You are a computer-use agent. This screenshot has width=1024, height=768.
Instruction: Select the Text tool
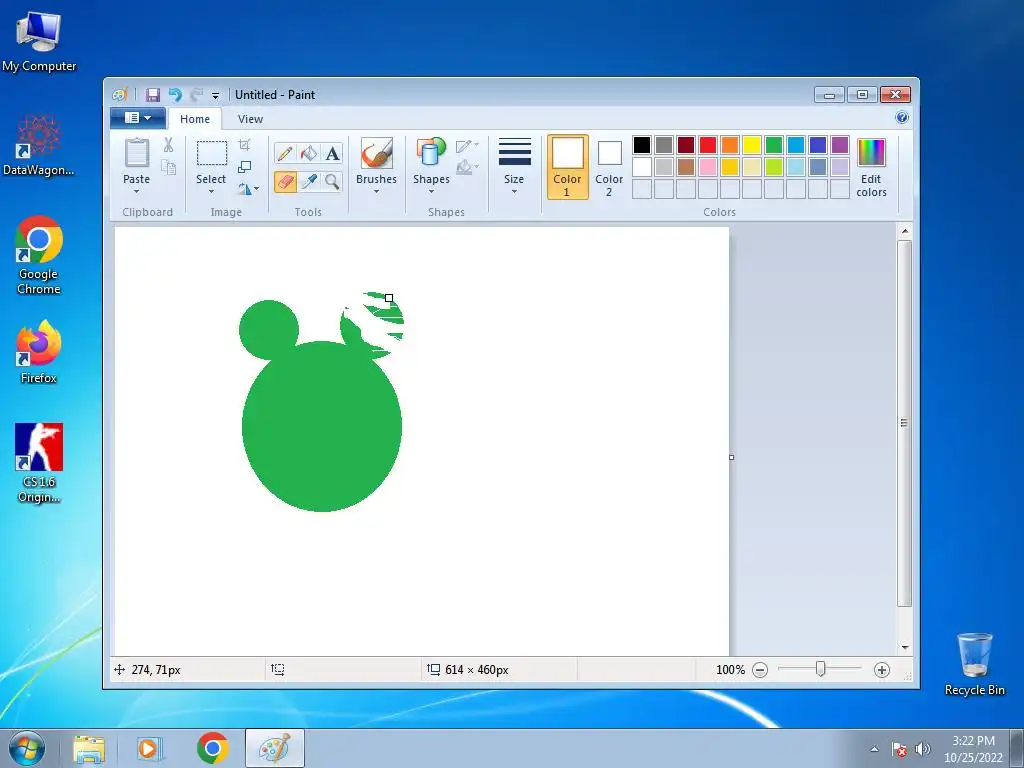(332, 153)
